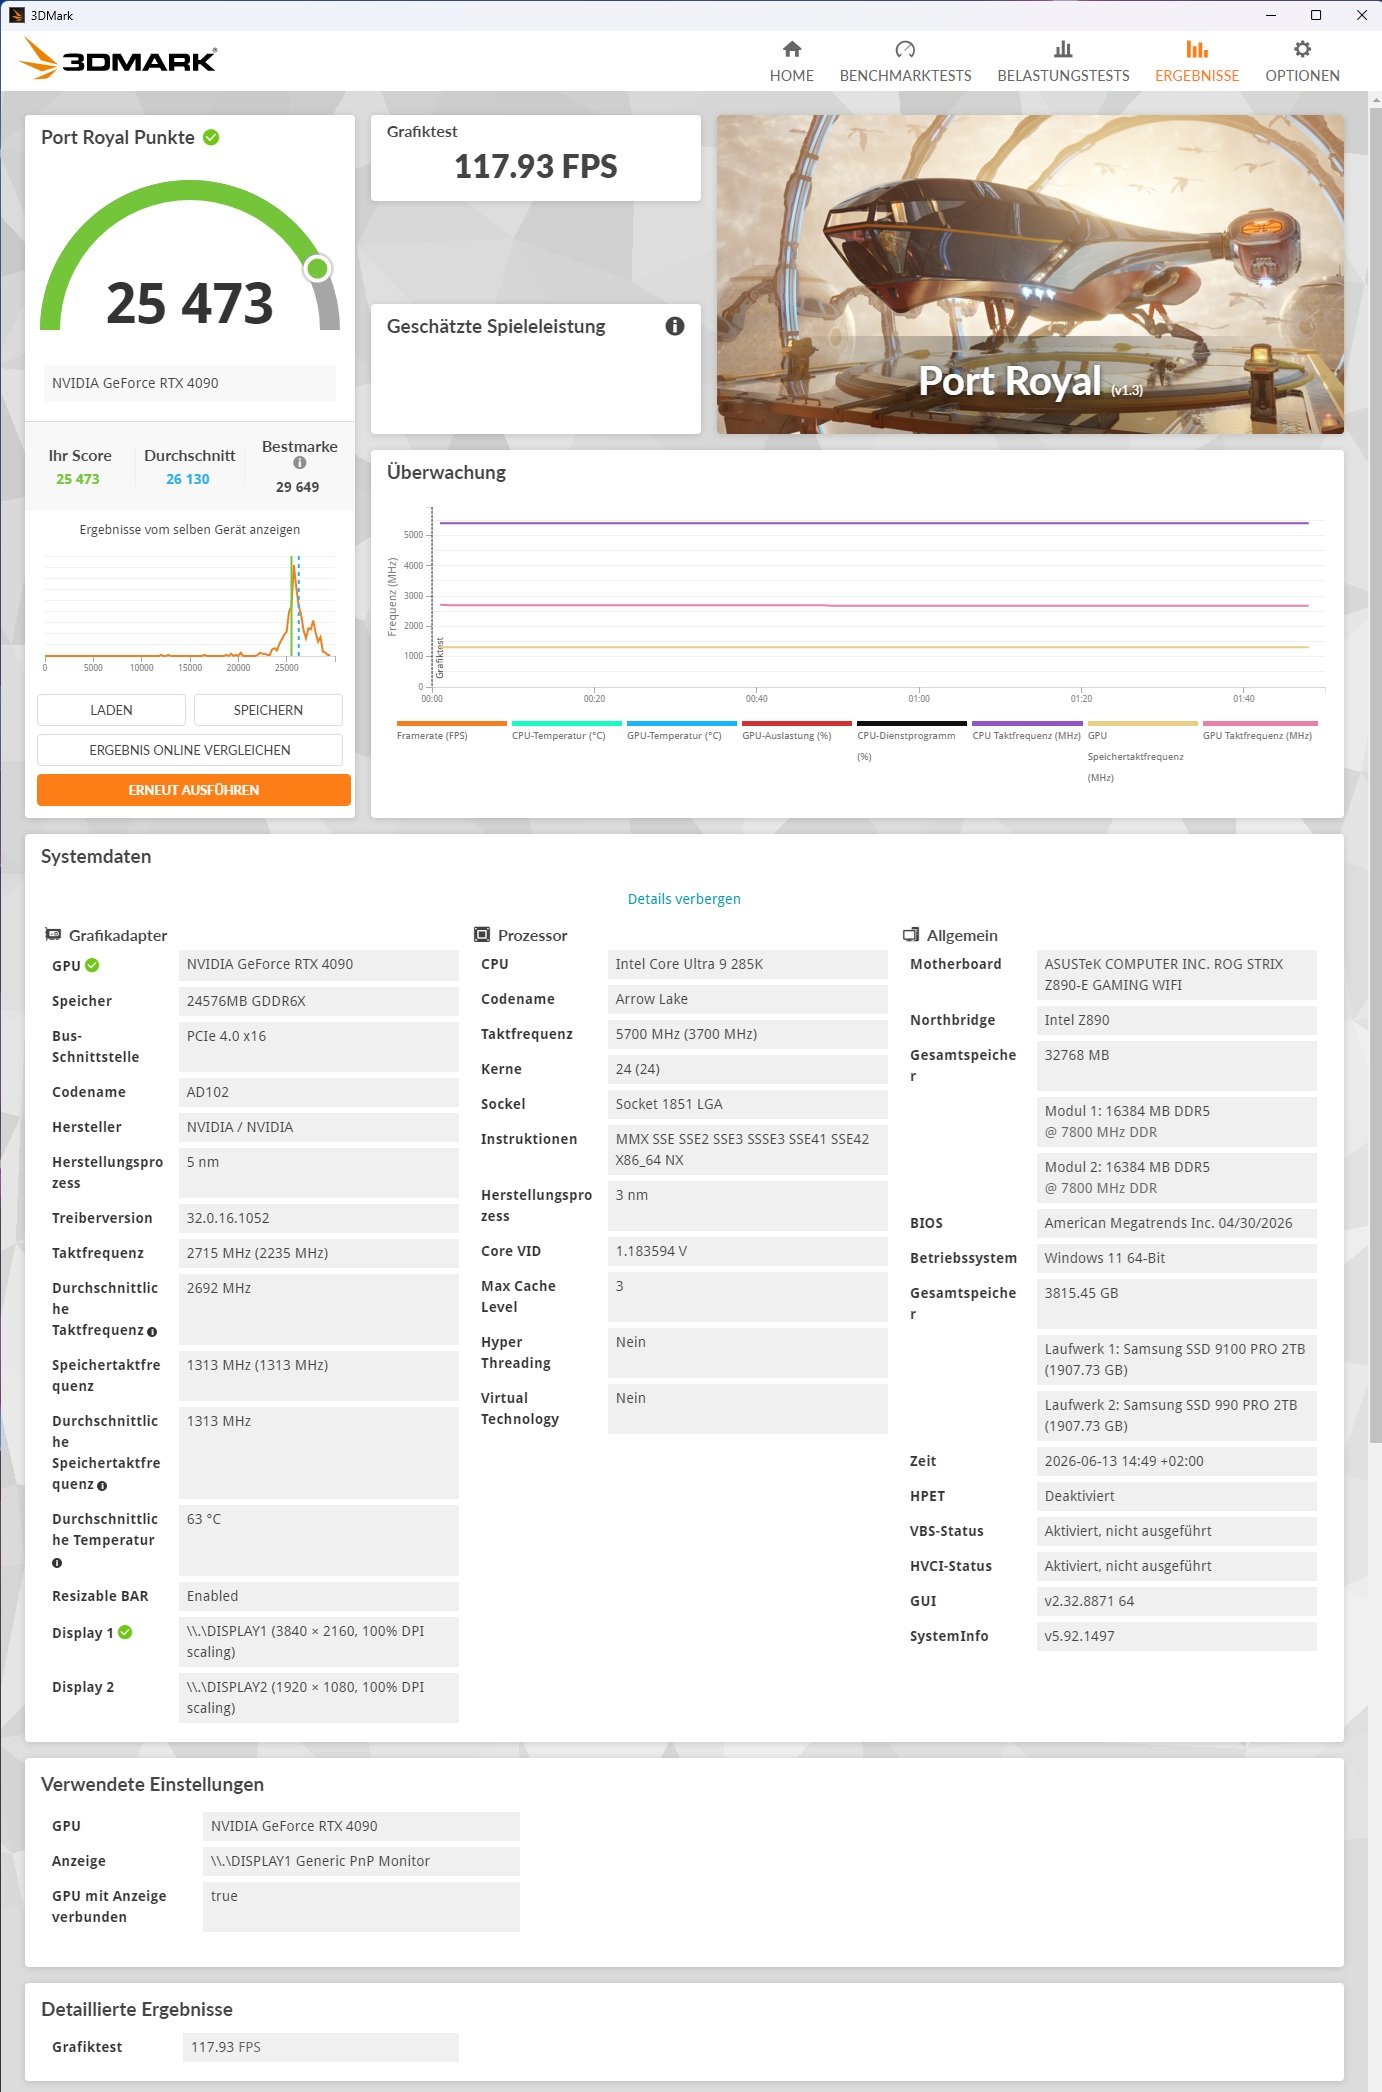Select the ERGEBNISSE tab
The width and height of the screenshot is (1382, 2092).
[x=1197, y=61]
